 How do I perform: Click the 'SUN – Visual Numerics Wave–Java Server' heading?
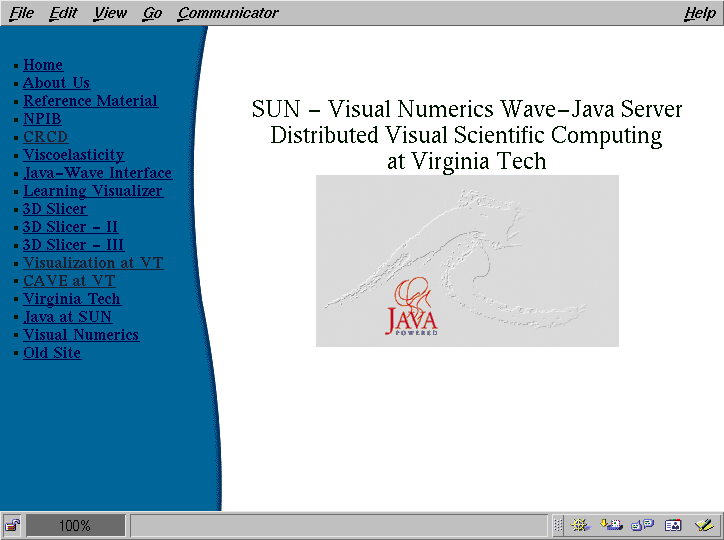(467, 109)
